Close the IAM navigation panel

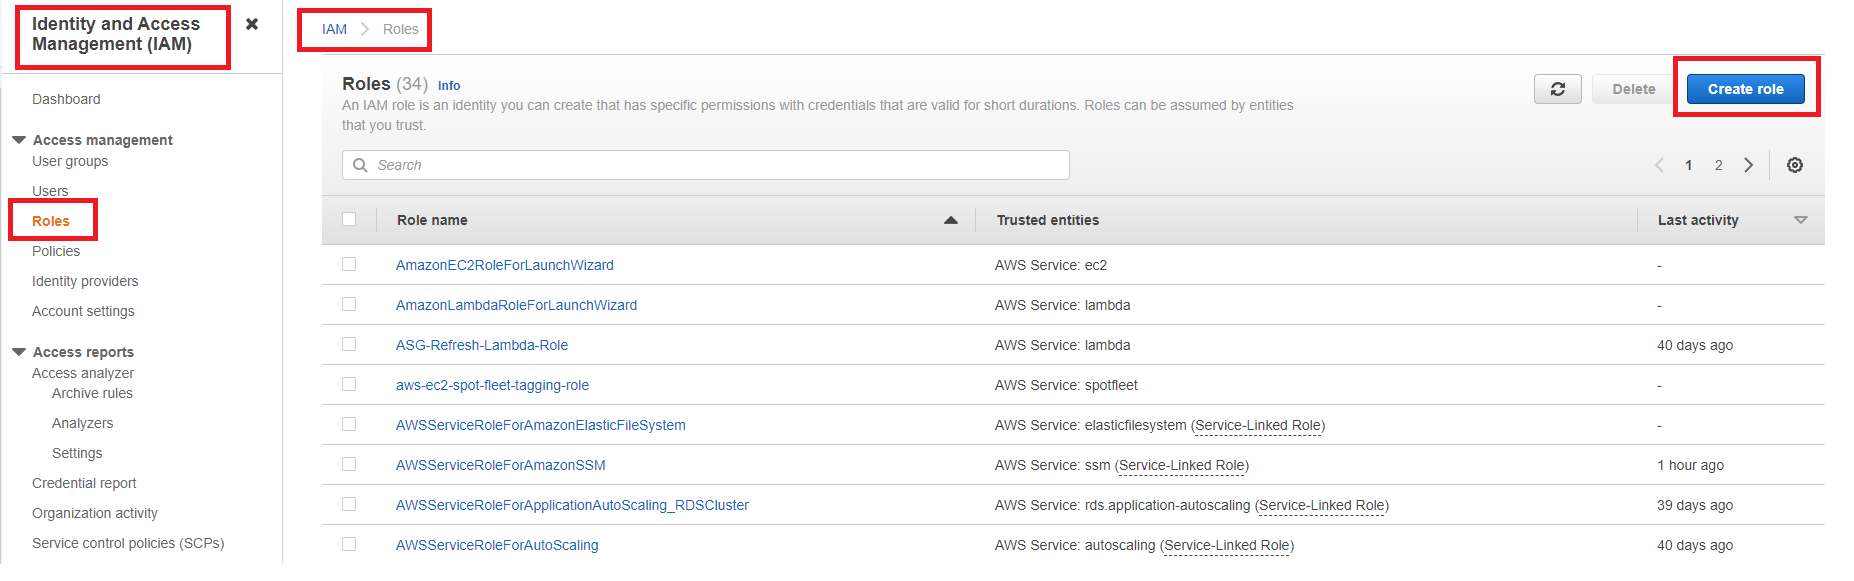click(252, 24)
